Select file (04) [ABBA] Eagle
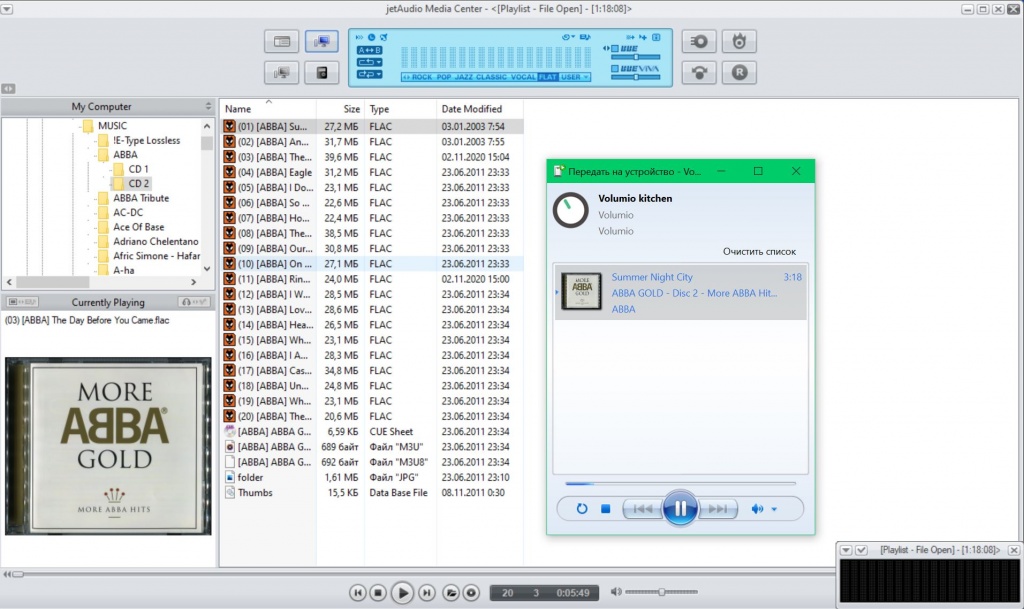The image size is (1024, 609). tap(372, 172)
